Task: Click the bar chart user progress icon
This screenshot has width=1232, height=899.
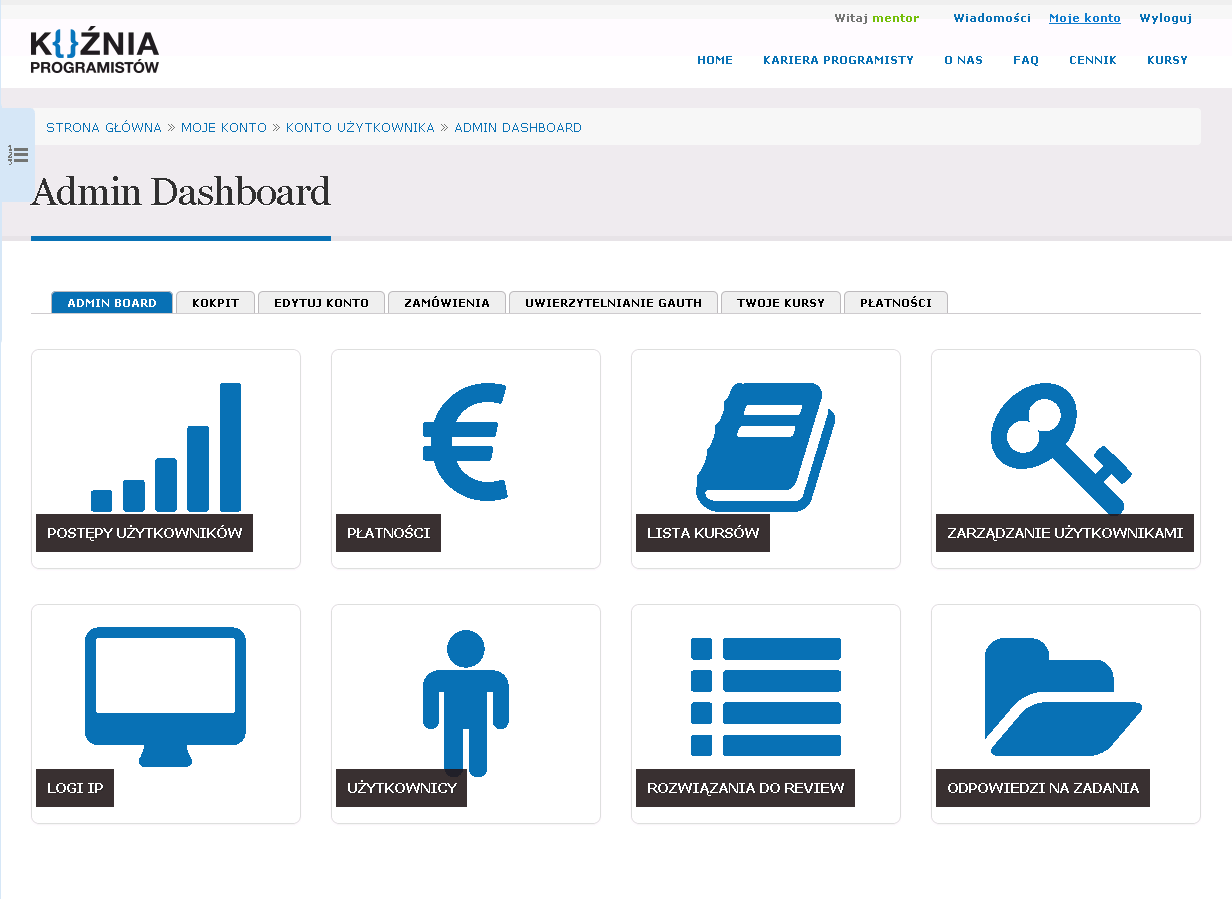Action: click(166, 446)
